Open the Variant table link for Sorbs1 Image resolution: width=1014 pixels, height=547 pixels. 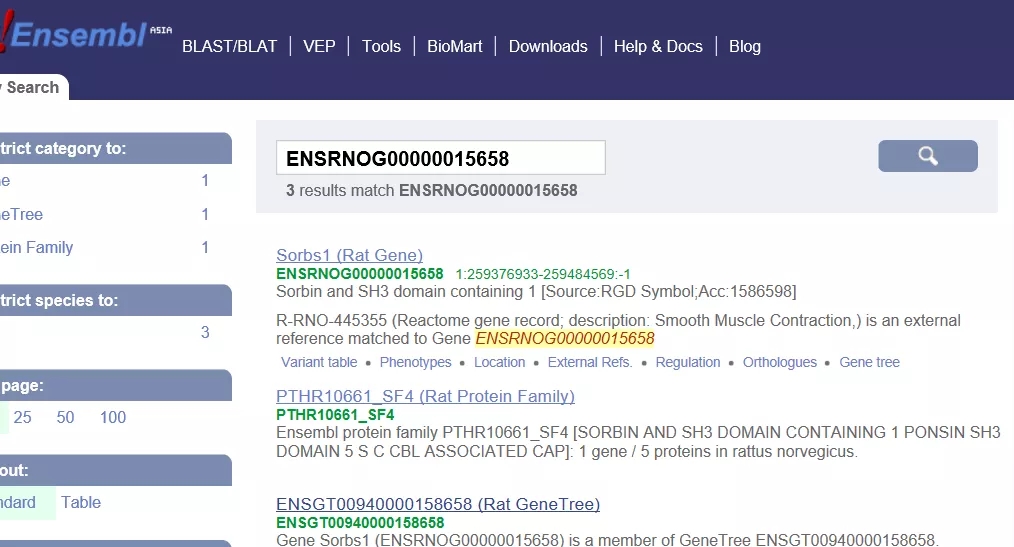(319, 362)
